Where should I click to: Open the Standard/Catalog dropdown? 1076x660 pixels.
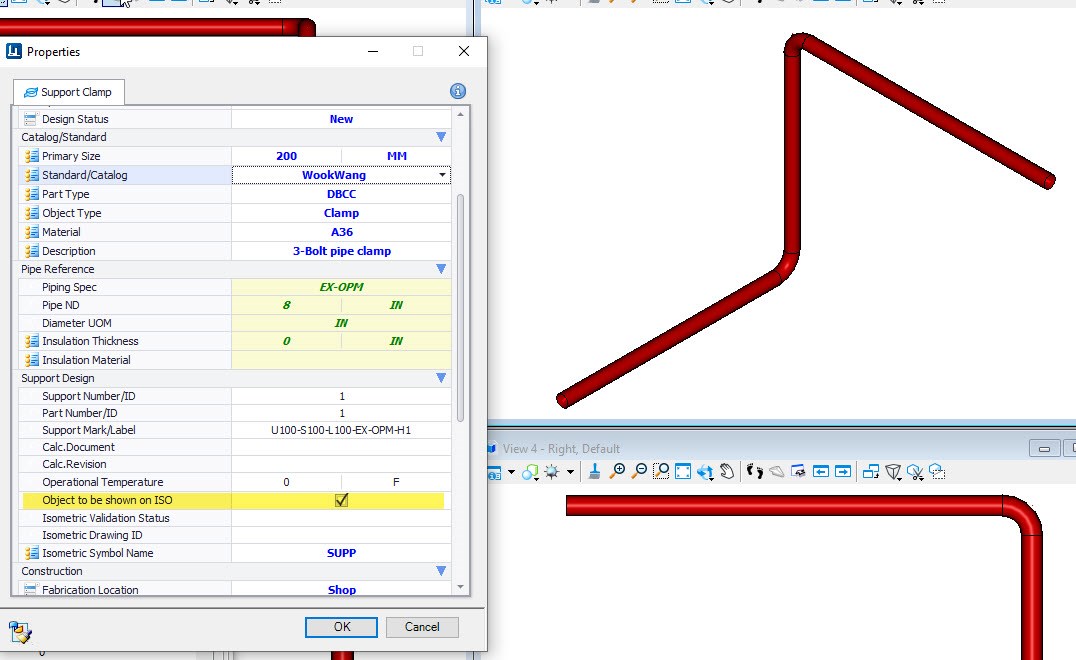[x=442, y=175]
